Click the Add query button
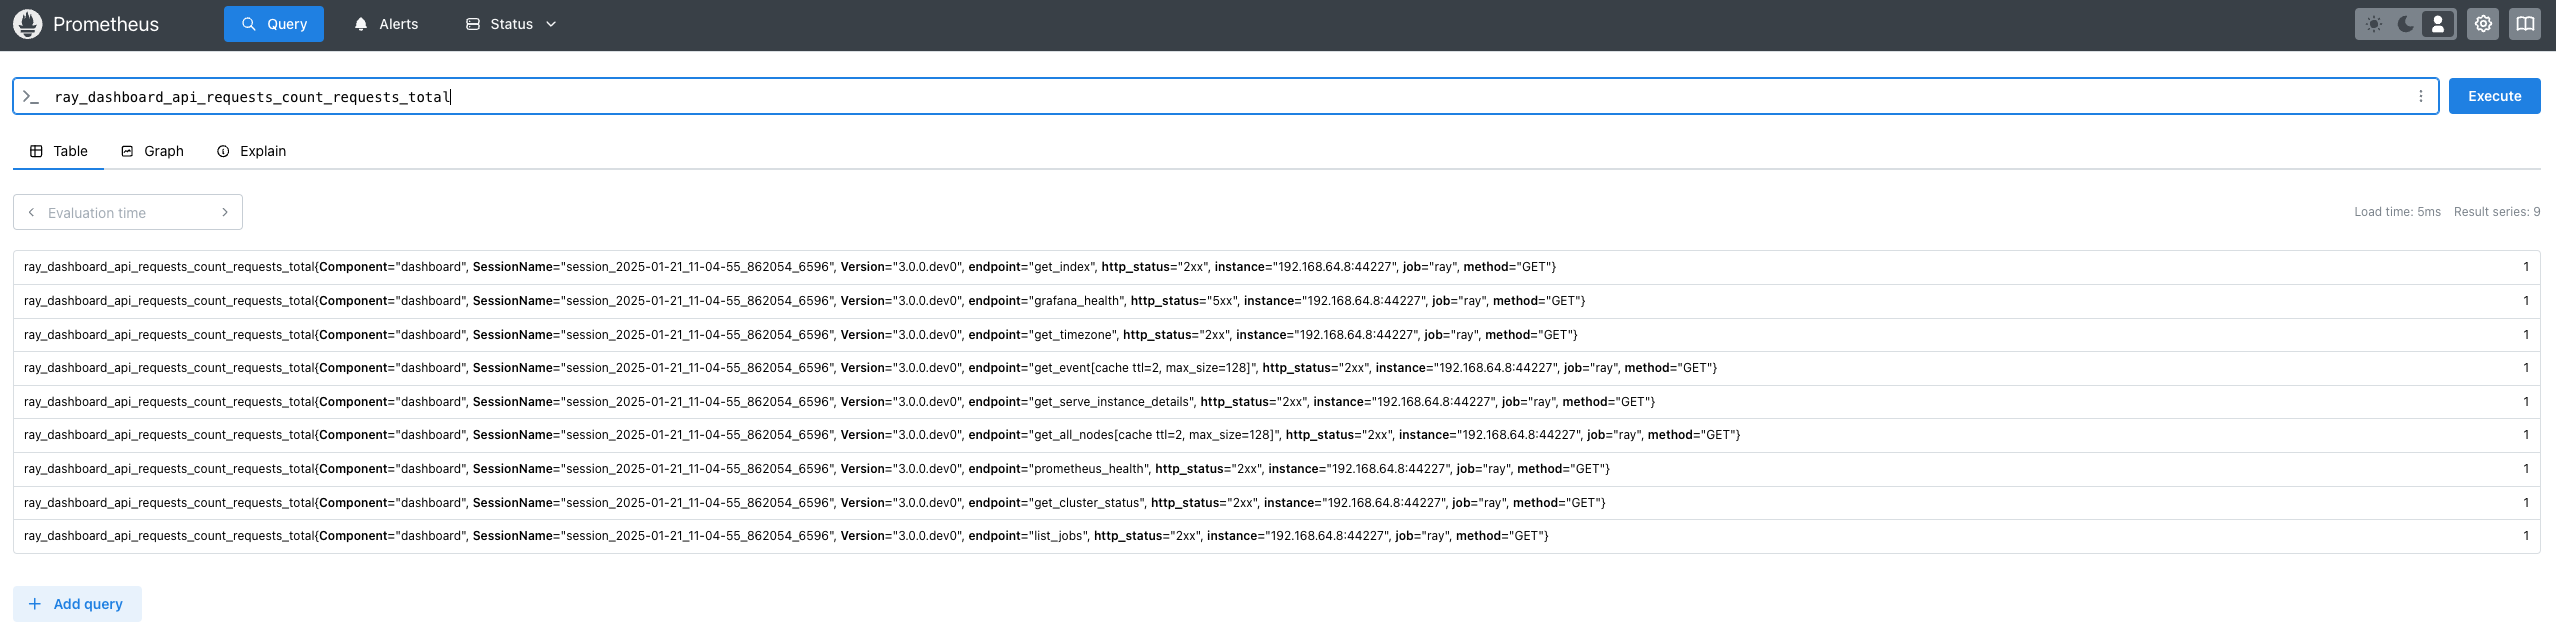2556x623 pixels. pyautogui.click(x=77, y=604)
